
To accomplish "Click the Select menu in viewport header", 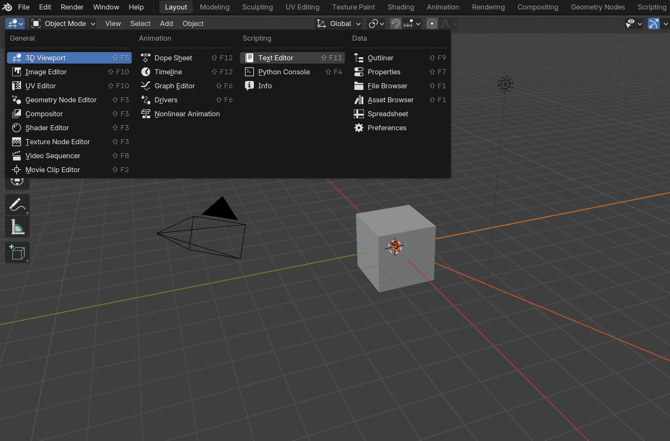I will coord(140,23).
